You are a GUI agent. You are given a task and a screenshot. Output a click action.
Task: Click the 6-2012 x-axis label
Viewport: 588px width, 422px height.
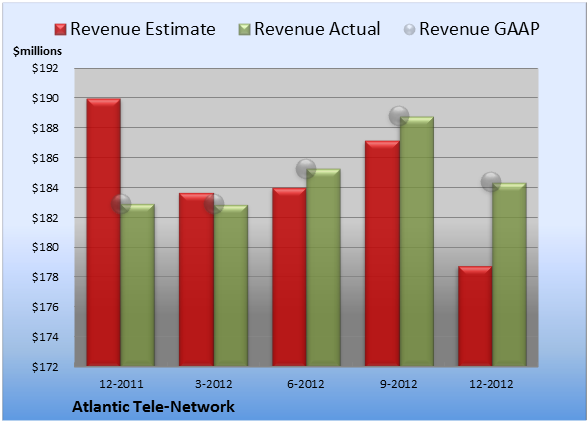tap(306, 384)
